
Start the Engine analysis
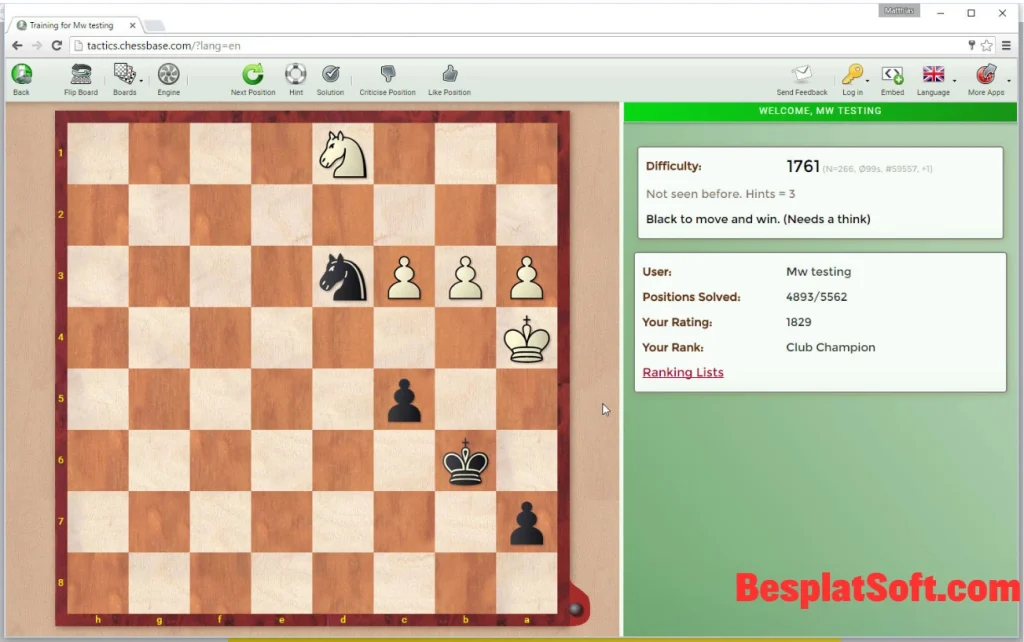(x=168, y=74)
